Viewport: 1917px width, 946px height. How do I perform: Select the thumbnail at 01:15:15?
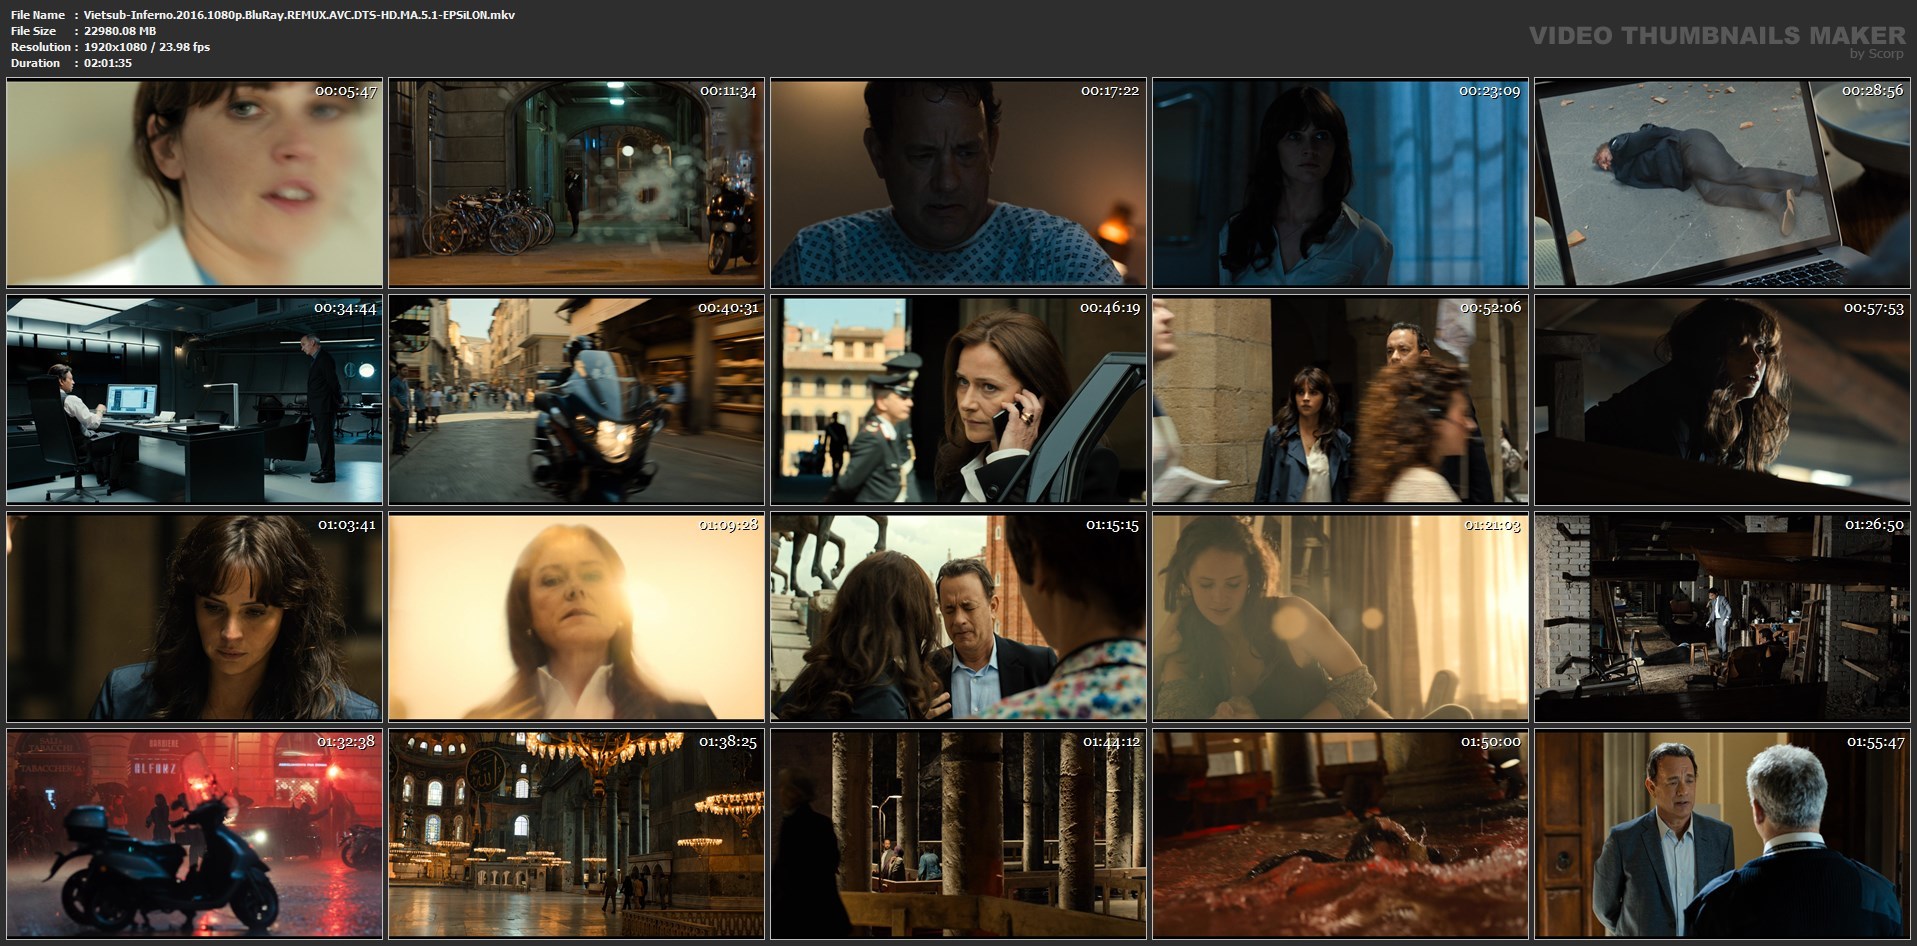tap(958, 617)
